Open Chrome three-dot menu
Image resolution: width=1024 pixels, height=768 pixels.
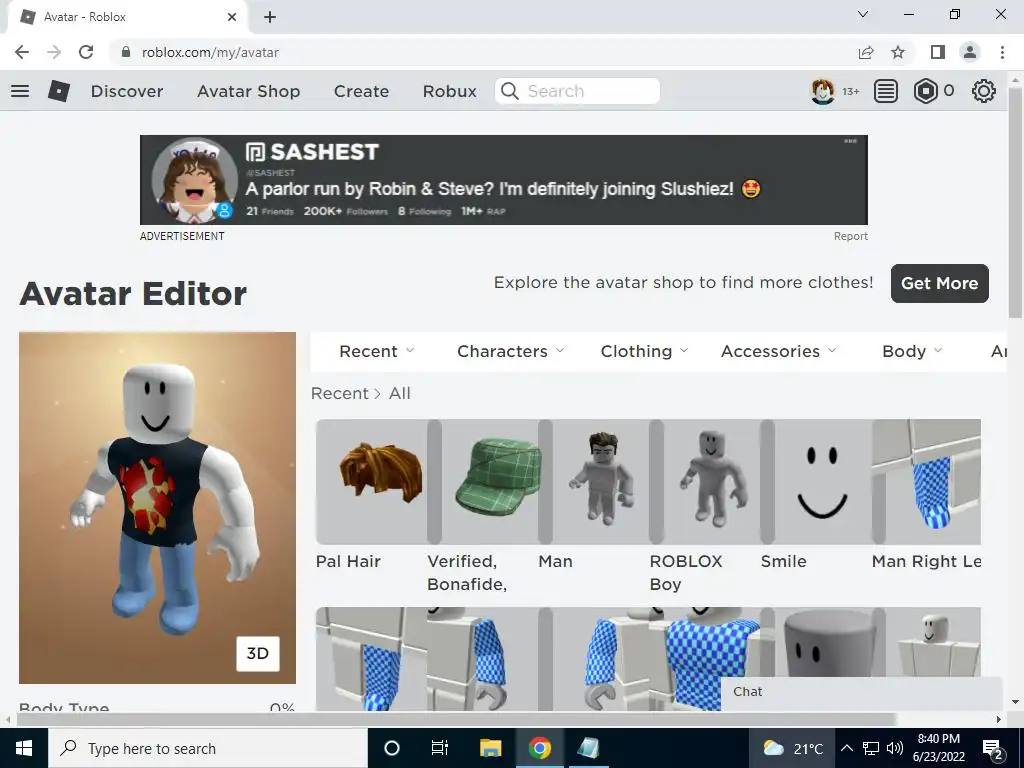point(1002,52)
